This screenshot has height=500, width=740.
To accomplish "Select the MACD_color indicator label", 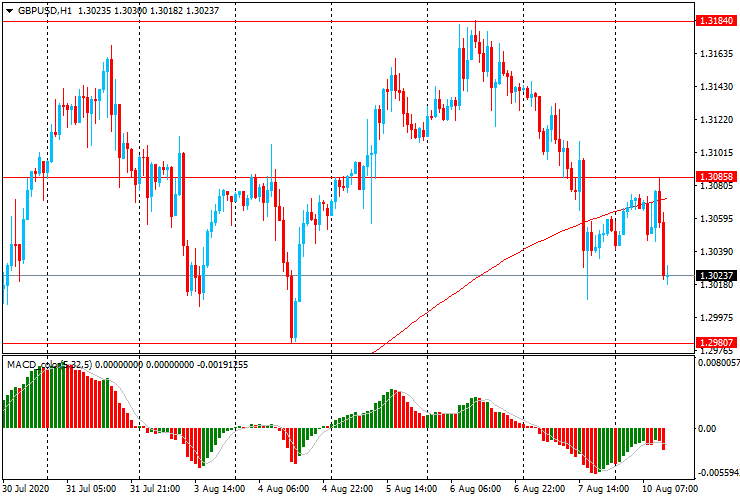I will click(x=50, y=364).
